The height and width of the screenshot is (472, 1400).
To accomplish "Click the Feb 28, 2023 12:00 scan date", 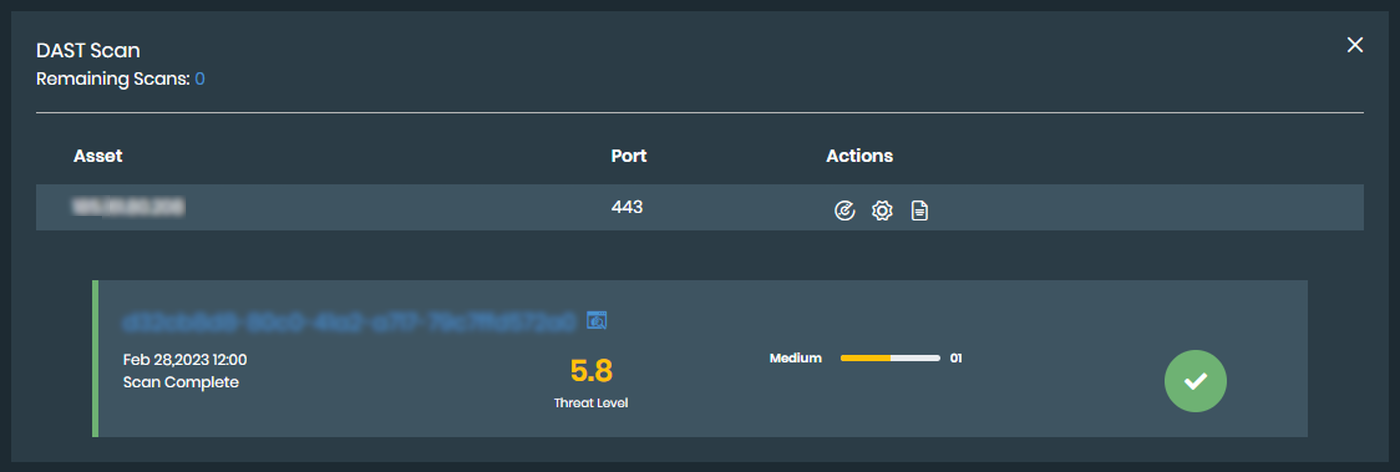I will (x=185, y=360).
